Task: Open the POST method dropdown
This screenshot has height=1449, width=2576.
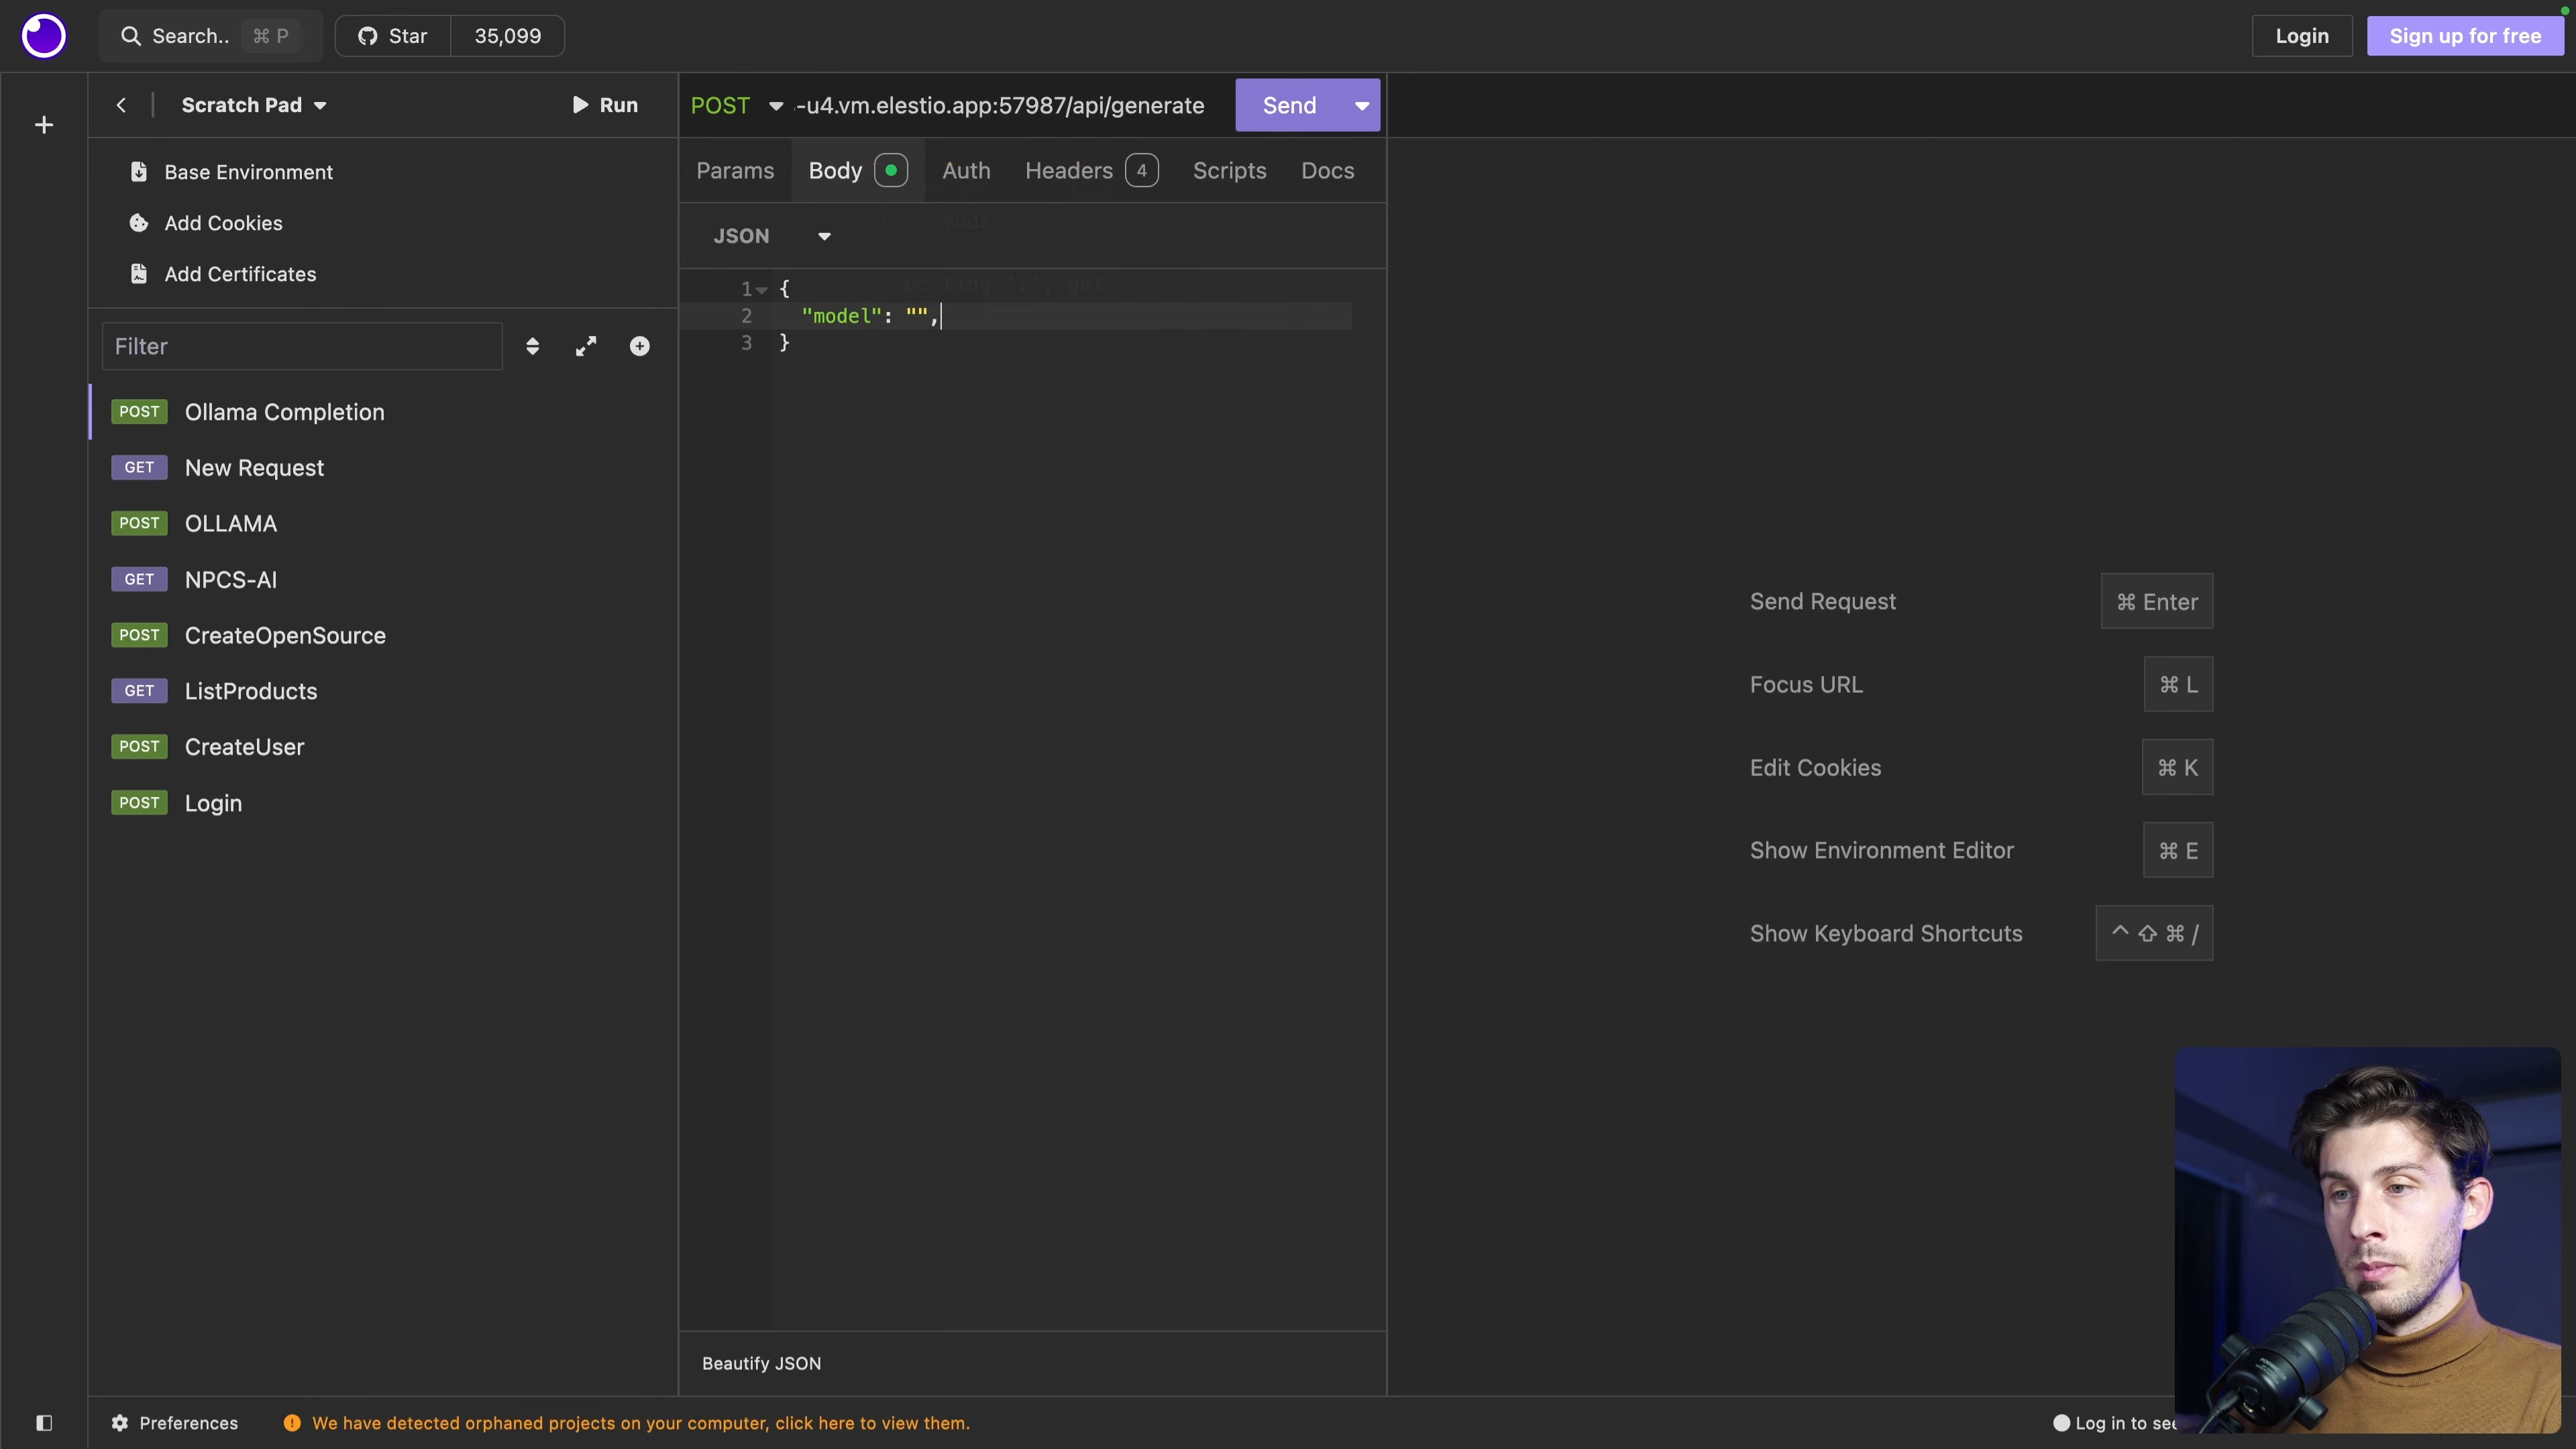Action: (x=736, y=105)
